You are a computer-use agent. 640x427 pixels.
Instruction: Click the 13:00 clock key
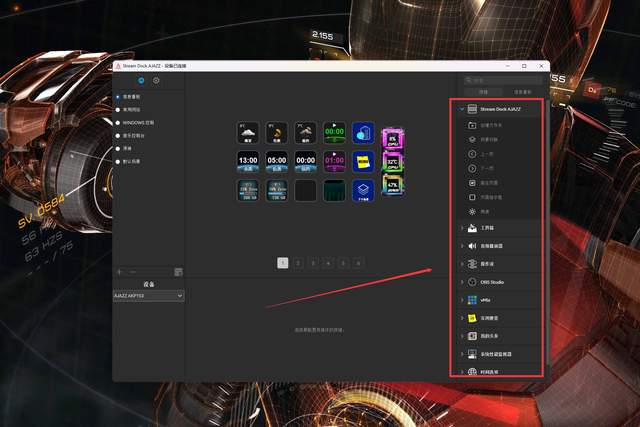pyautogui.click(x=248, y=161)
